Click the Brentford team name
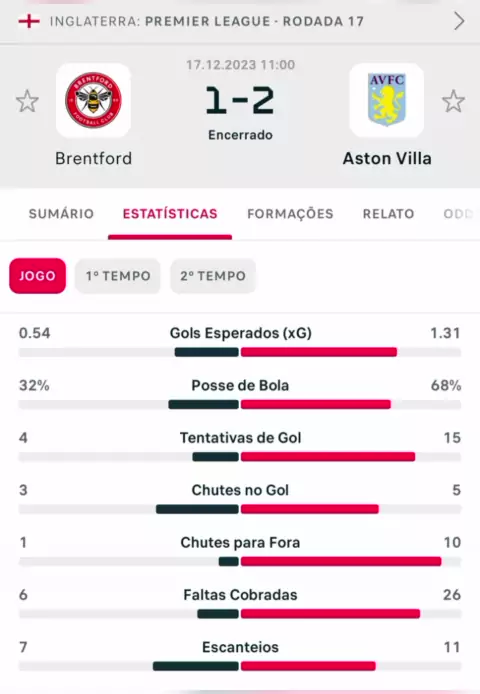Screen dimensions: 480x694 click(93, 158)
